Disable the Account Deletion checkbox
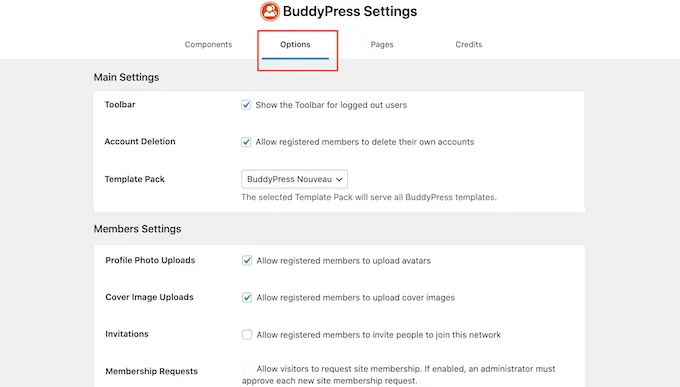 click(x=246, y=142)
